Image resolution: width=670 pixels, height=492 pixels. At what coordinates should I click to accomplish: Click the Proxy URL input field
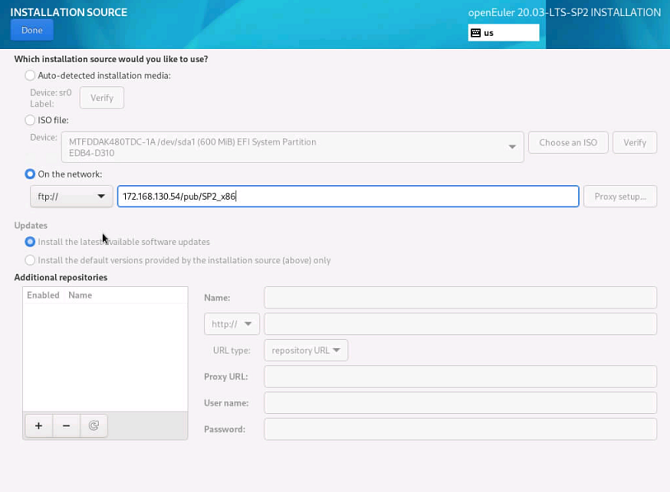[459, 377]
